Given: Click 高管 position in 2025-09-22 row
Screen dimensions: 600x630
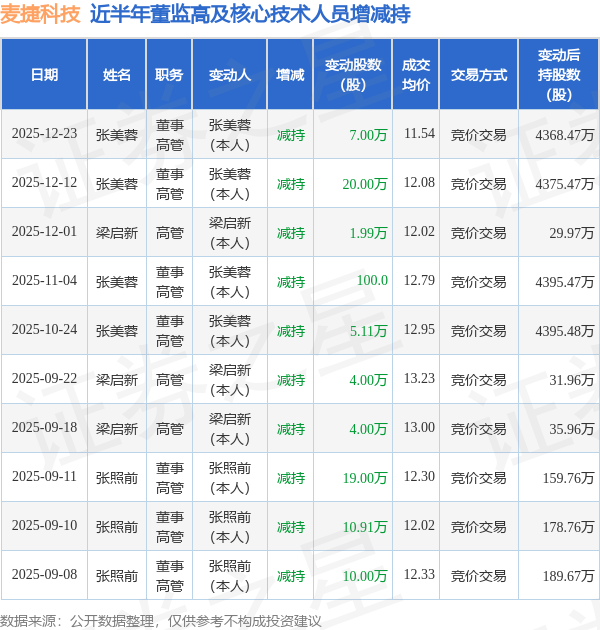Looking at the screenshot, I should pyautogui.click(x=170, y=380).
